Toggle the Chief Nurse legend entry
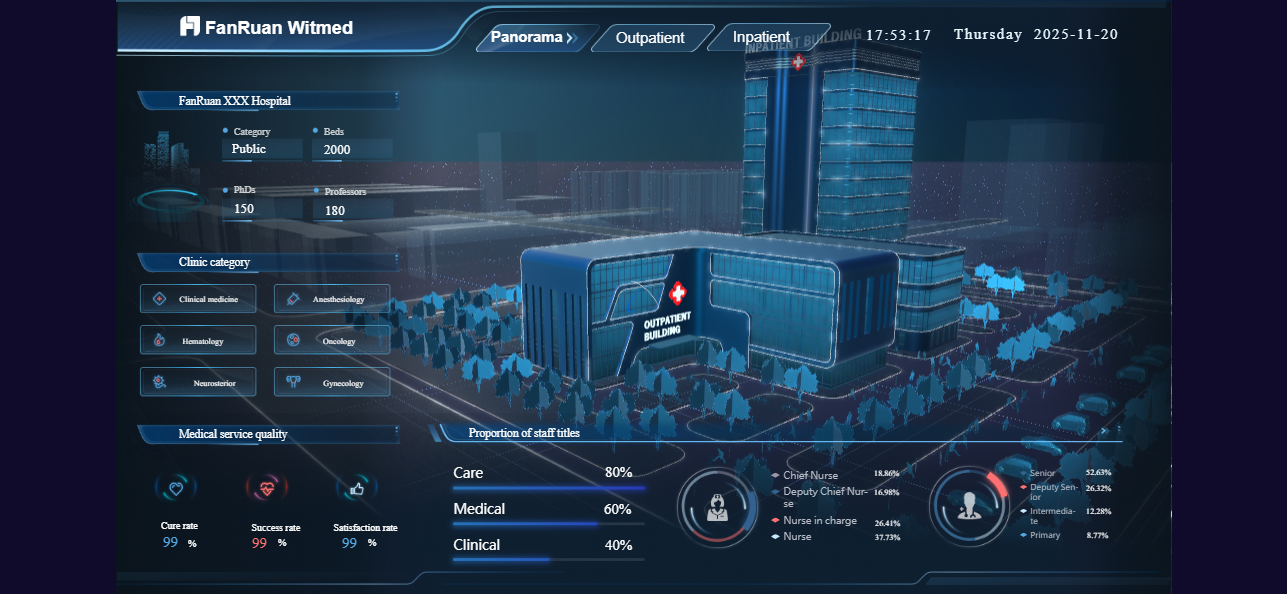The height and width of the screenshot is (594, 1287). (810, 476)
